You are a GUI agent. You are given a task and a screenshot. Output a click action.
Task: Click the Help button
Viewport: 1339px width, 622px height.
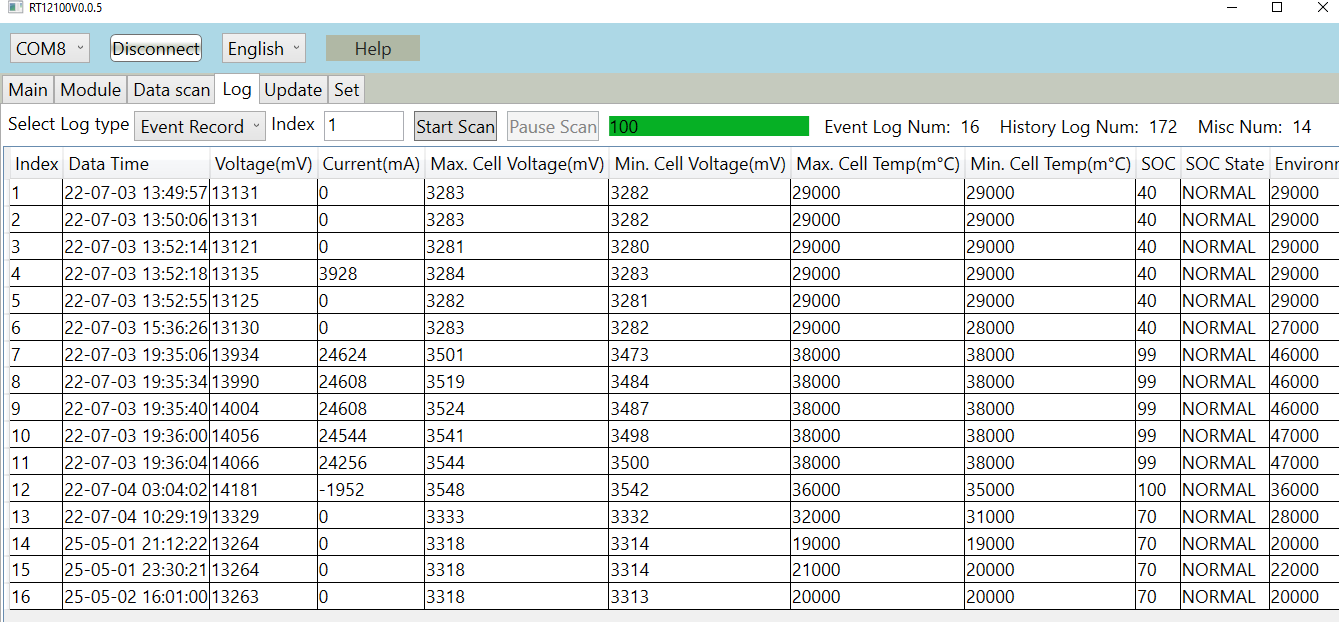(x=372, y=48)
